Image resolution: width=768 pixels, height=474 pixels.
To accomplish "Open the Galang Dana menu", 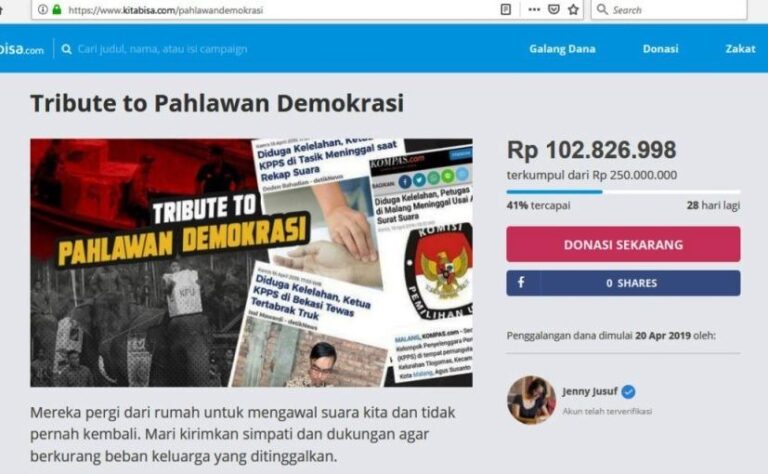I will (562, 48).
